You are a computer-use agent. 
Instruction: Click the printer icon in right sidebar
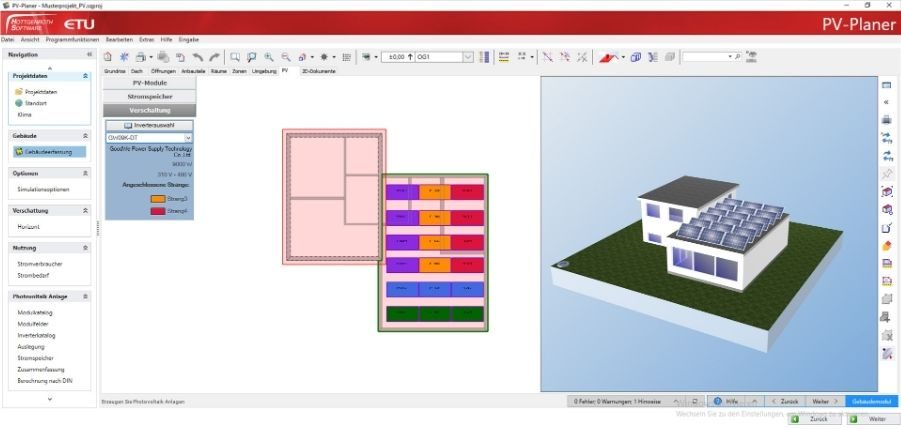[x=886, y=120]
